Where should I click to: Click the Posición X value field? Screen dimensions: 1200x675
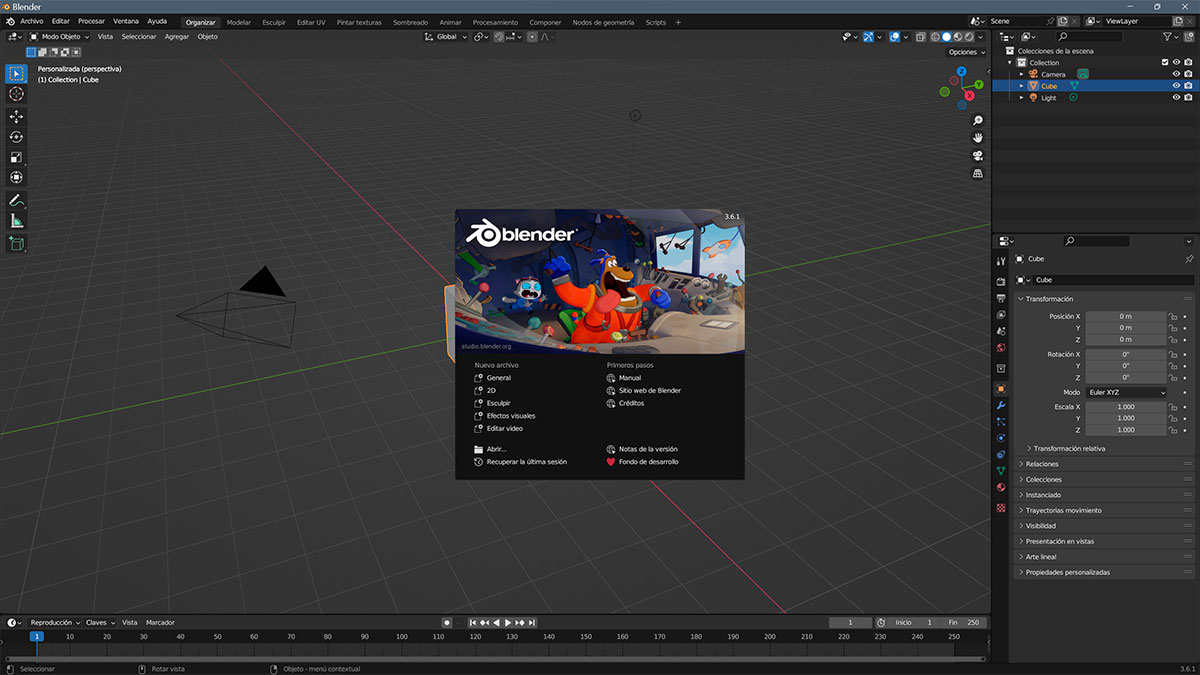click(x=1126, y=316)
